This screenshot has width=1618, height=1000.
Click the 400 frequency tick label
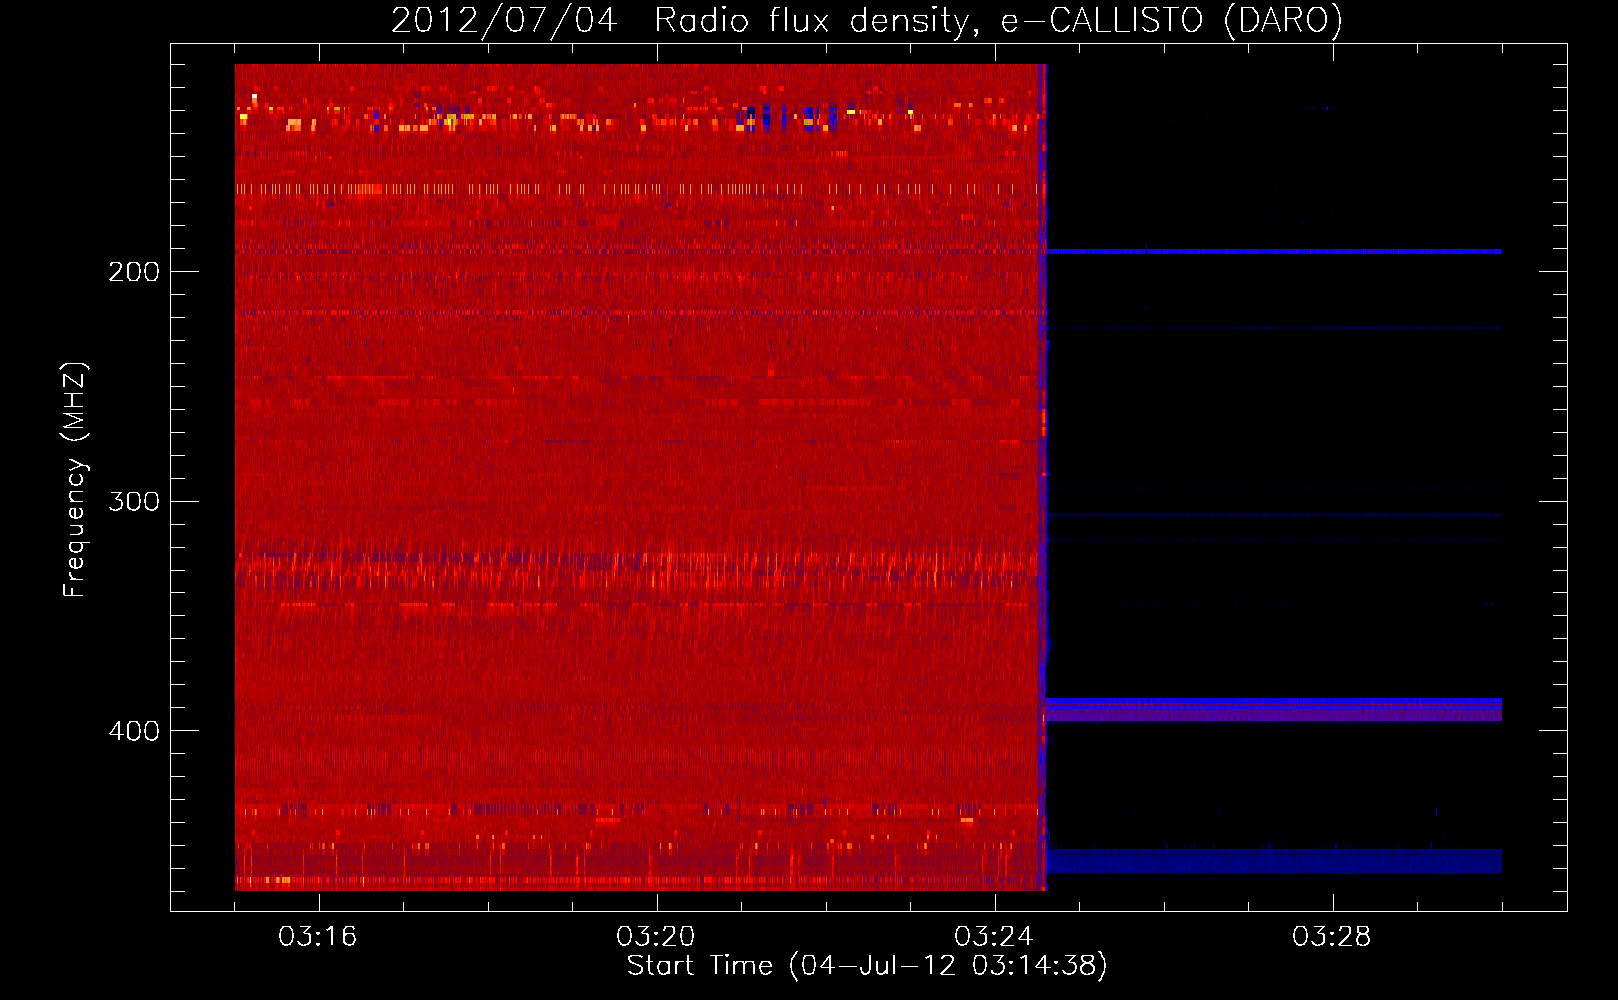click(134, 731)
